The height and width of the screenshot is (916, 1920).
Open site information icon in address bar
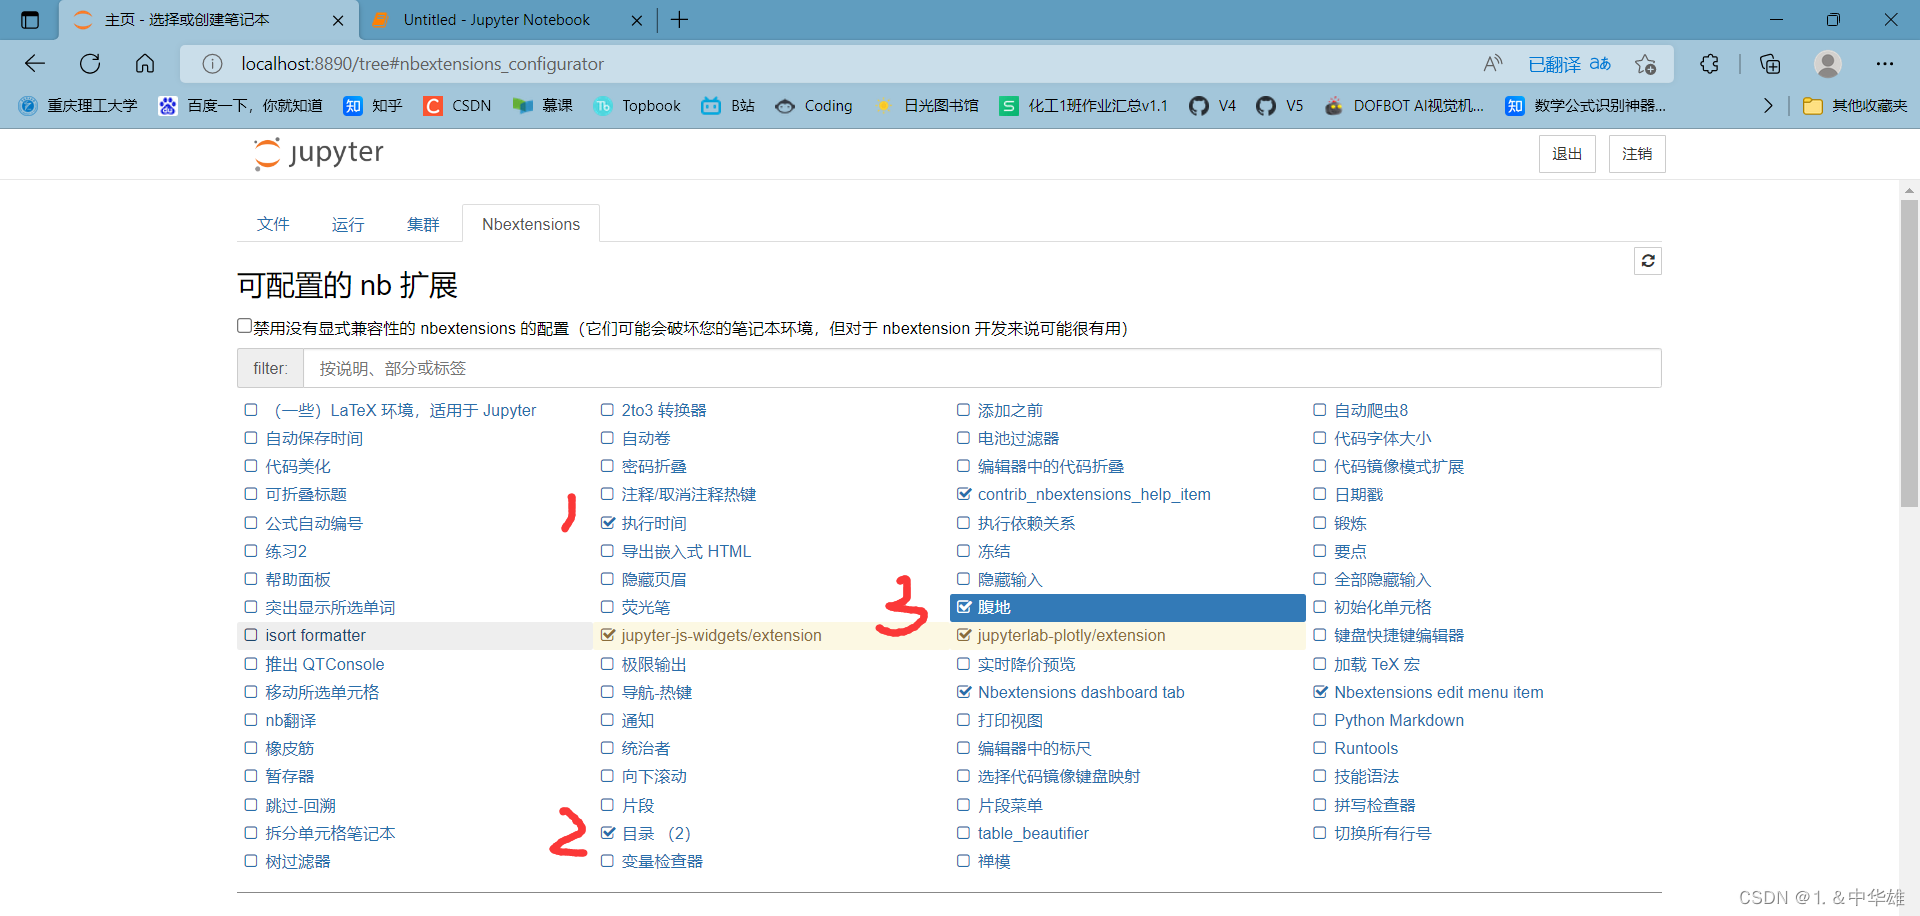(212, 64)
